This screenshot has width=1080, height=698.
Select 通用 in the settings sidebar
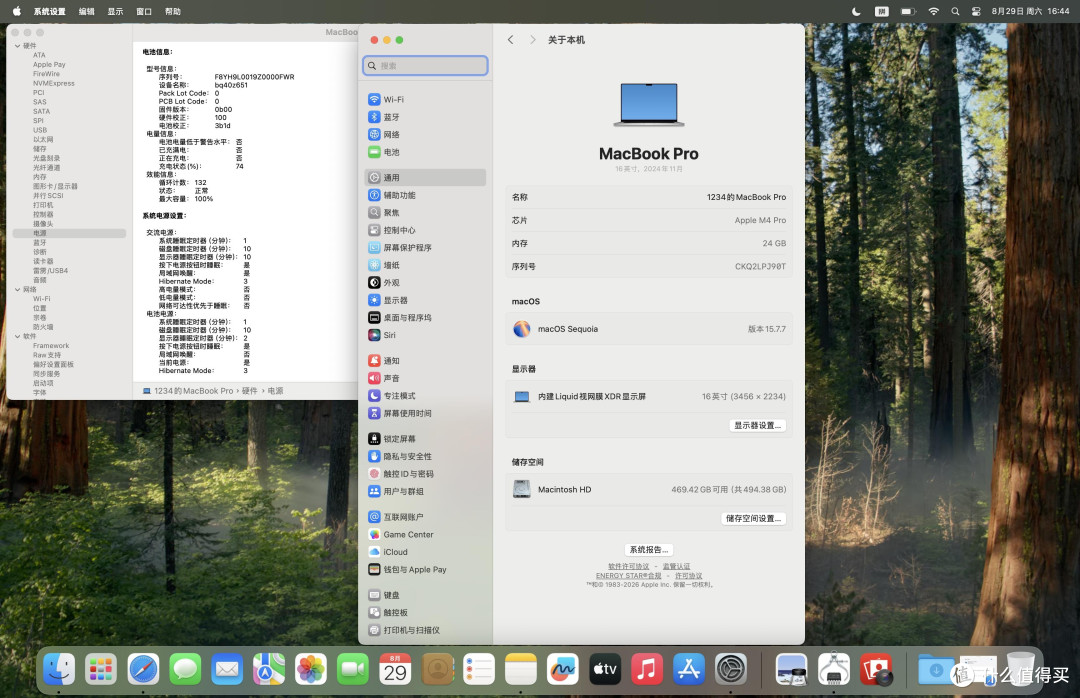425,178
